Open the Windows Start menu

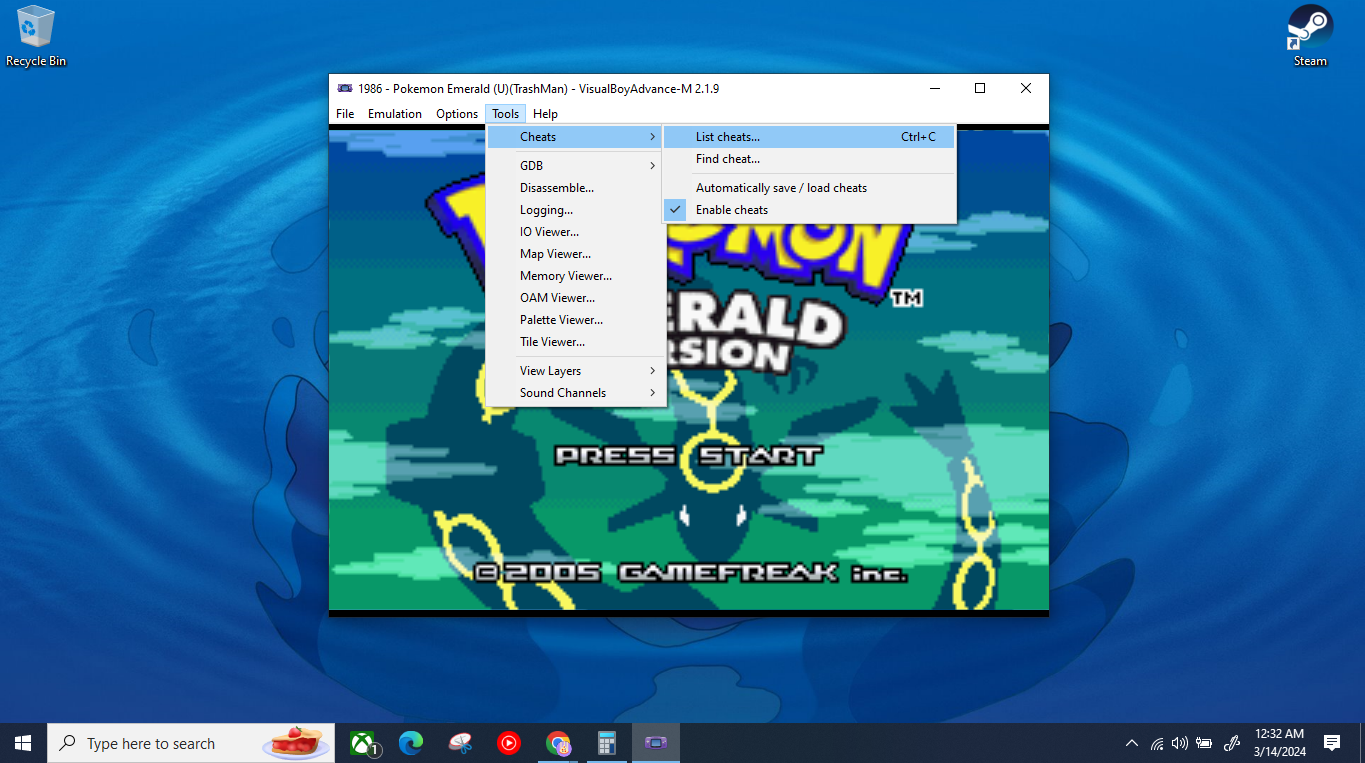point(23,743)
